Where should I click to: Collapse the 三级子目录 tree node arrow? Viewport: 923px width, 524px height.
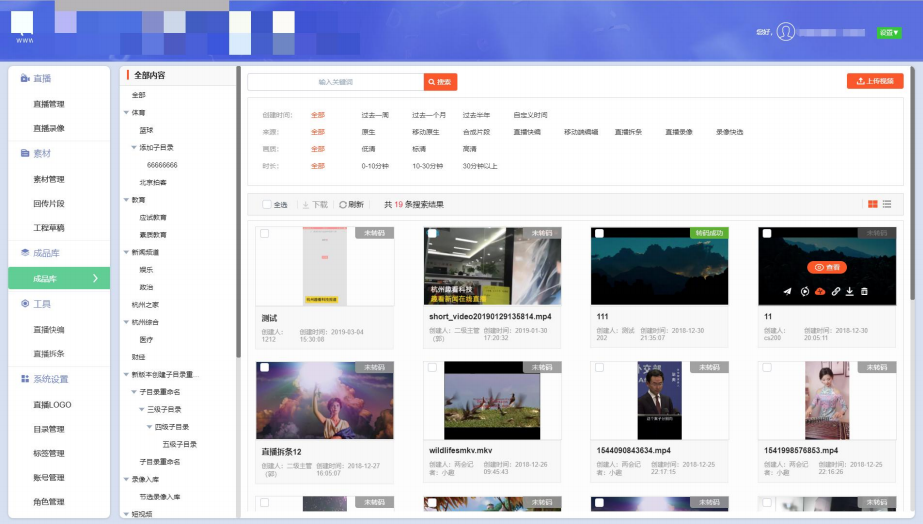coord(142,409)
